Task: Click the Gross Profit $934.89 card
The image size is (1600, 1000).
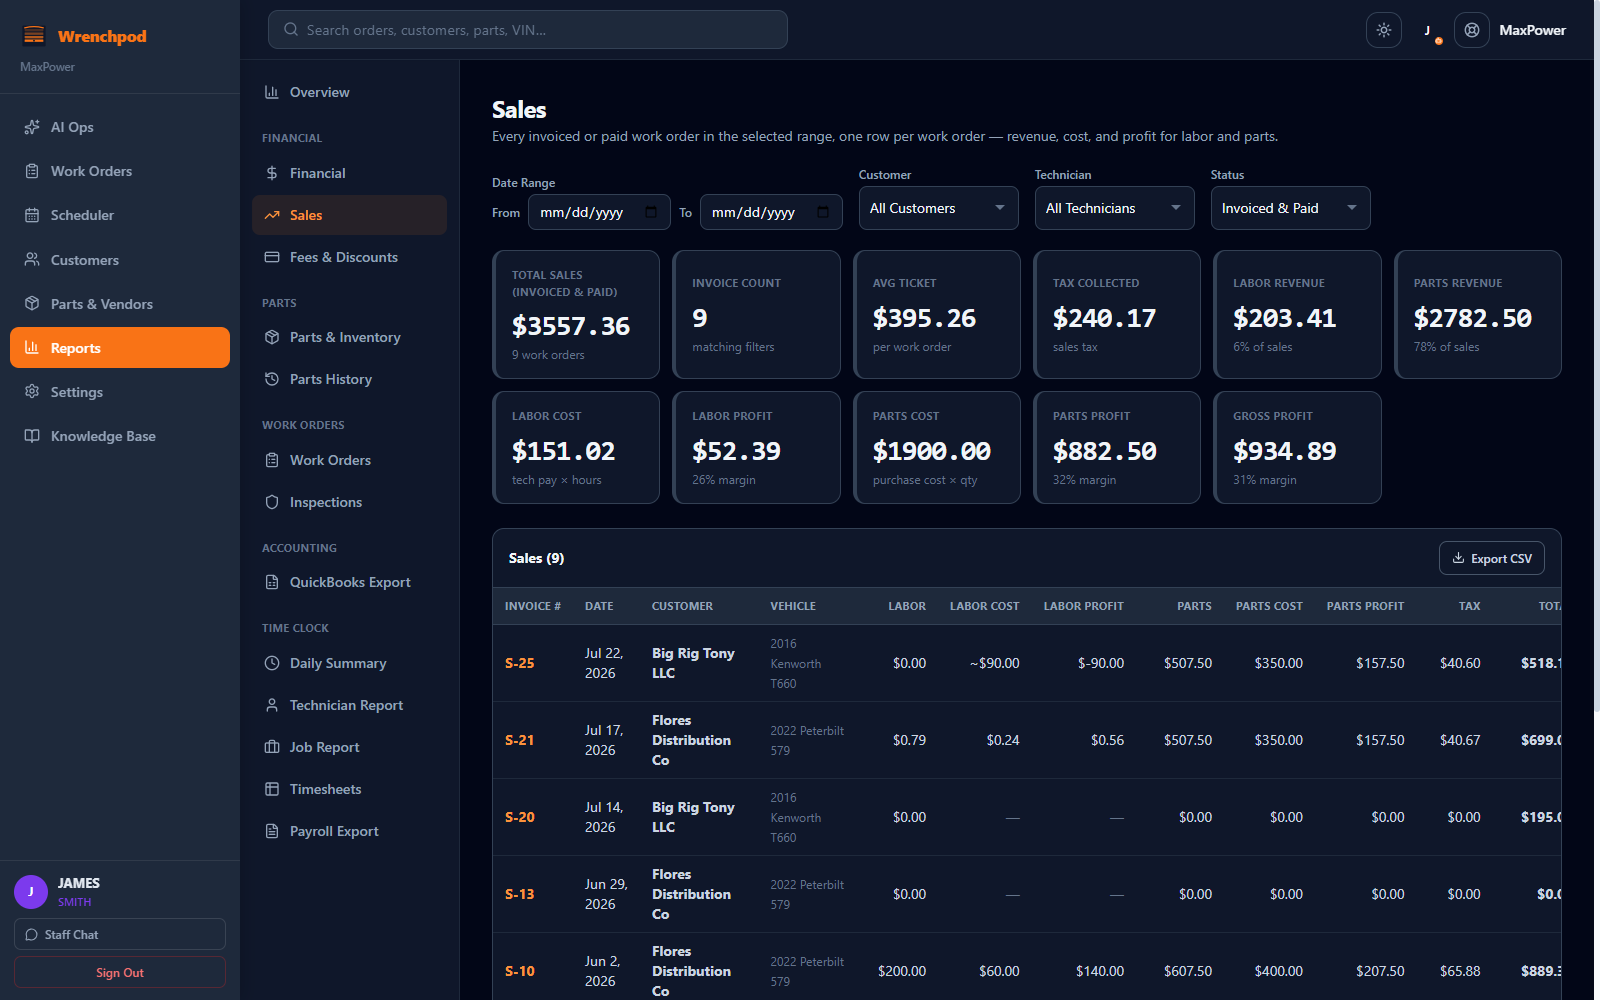Action: (x=1297, y=447)
